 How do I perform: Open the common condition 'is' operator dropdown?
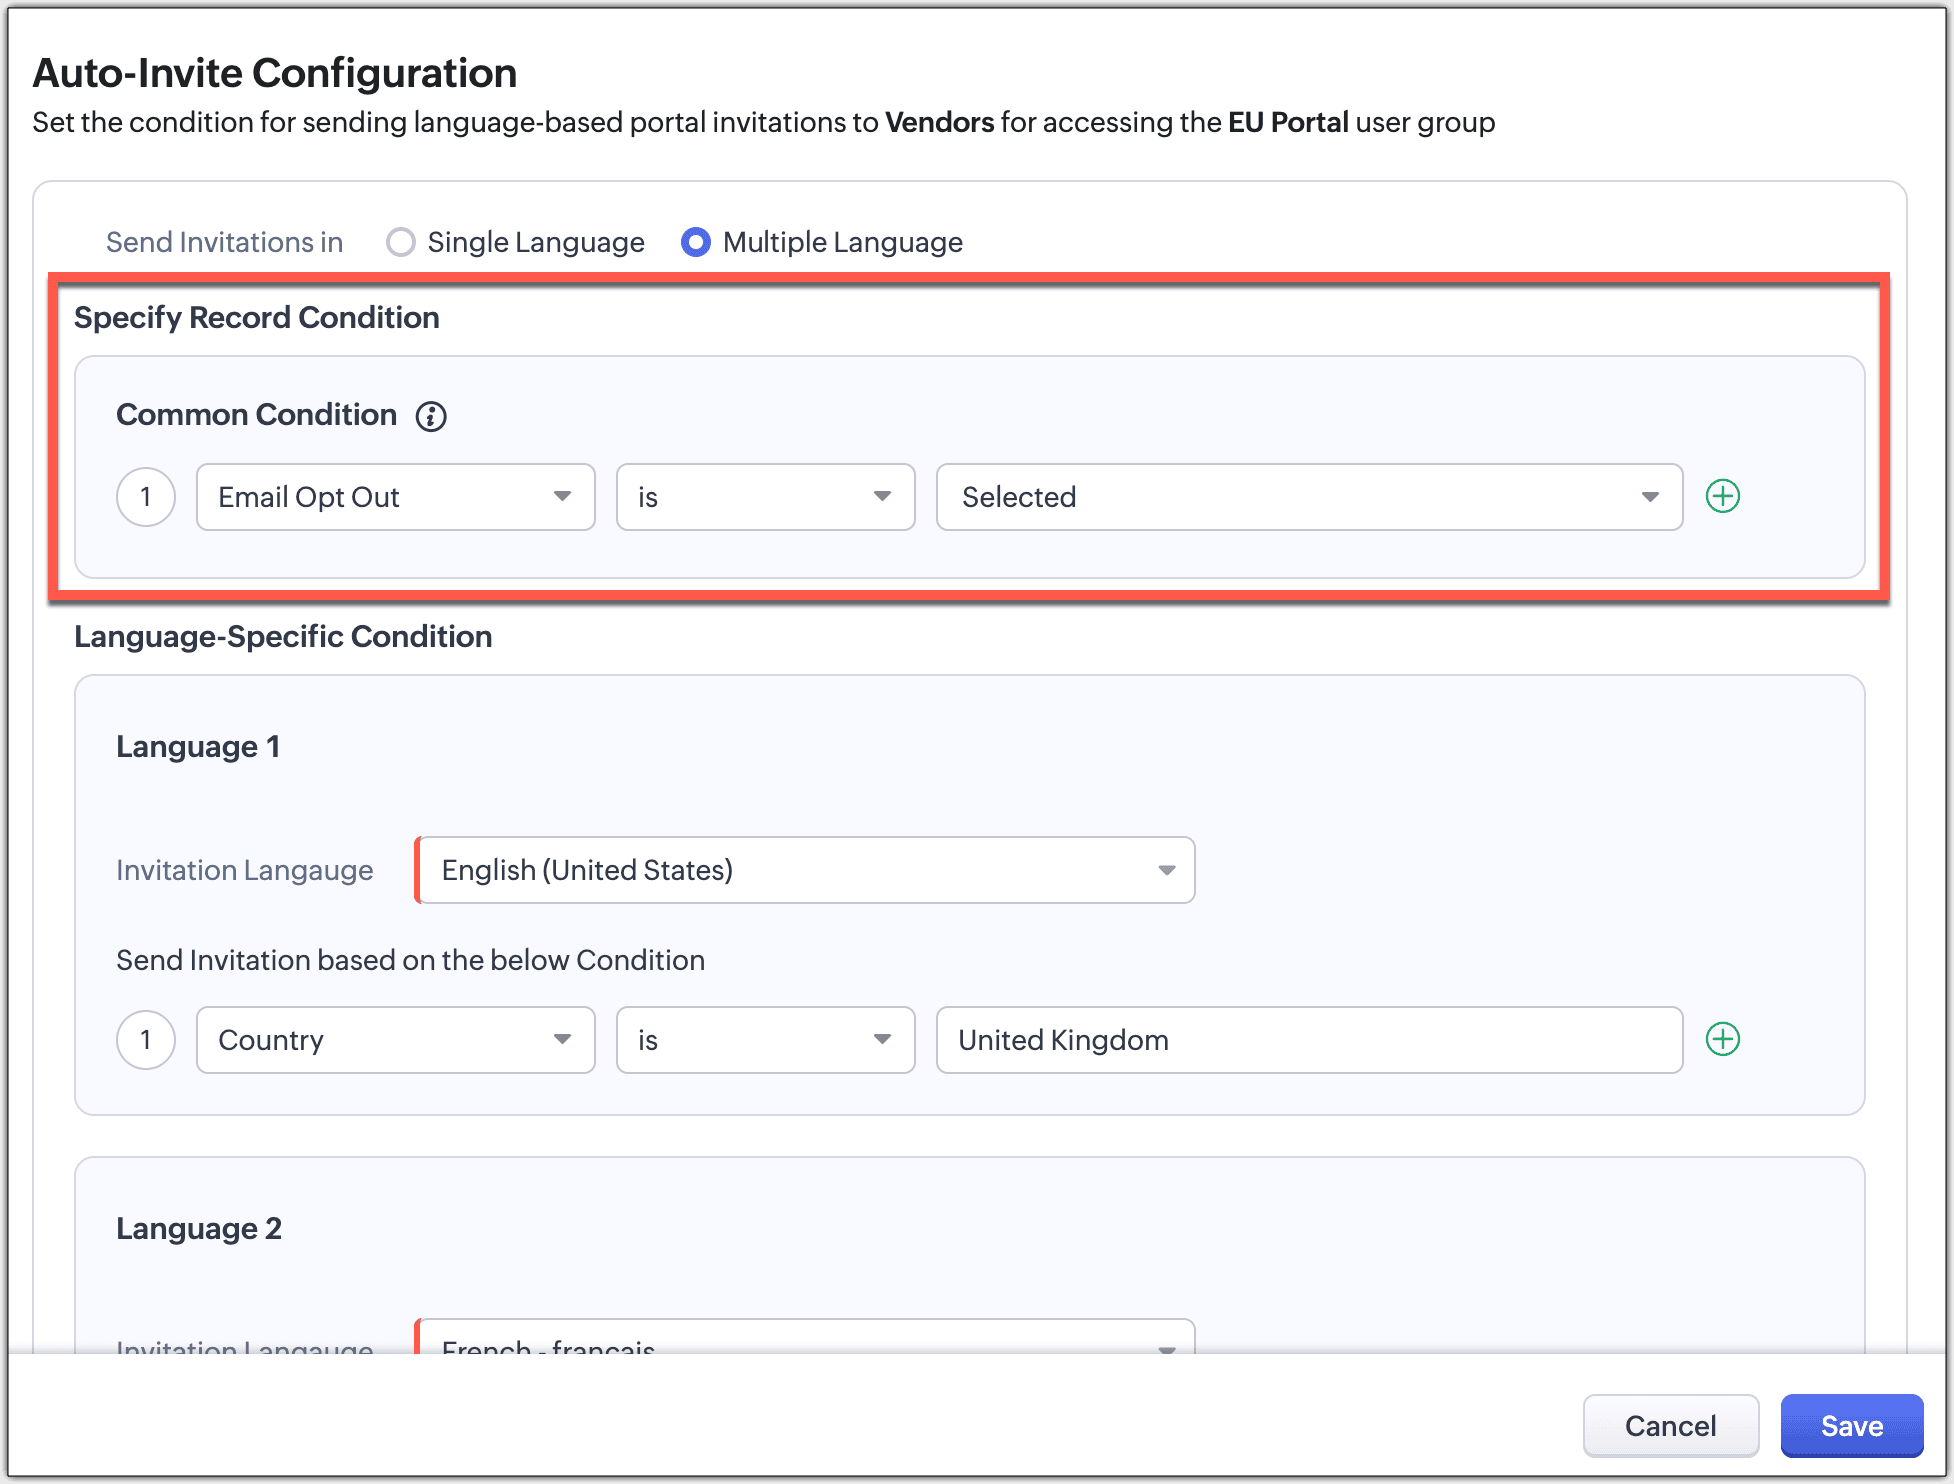coord(765,497)
